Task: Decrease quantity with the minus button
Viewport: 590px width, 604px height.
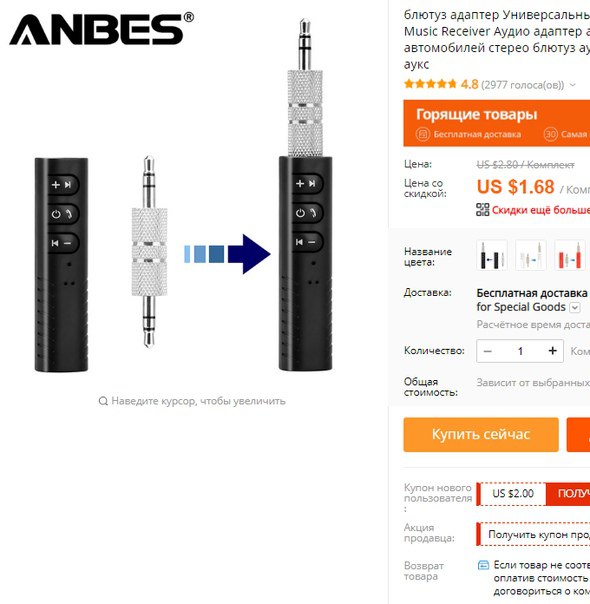Action: click(x=488, y=351)
